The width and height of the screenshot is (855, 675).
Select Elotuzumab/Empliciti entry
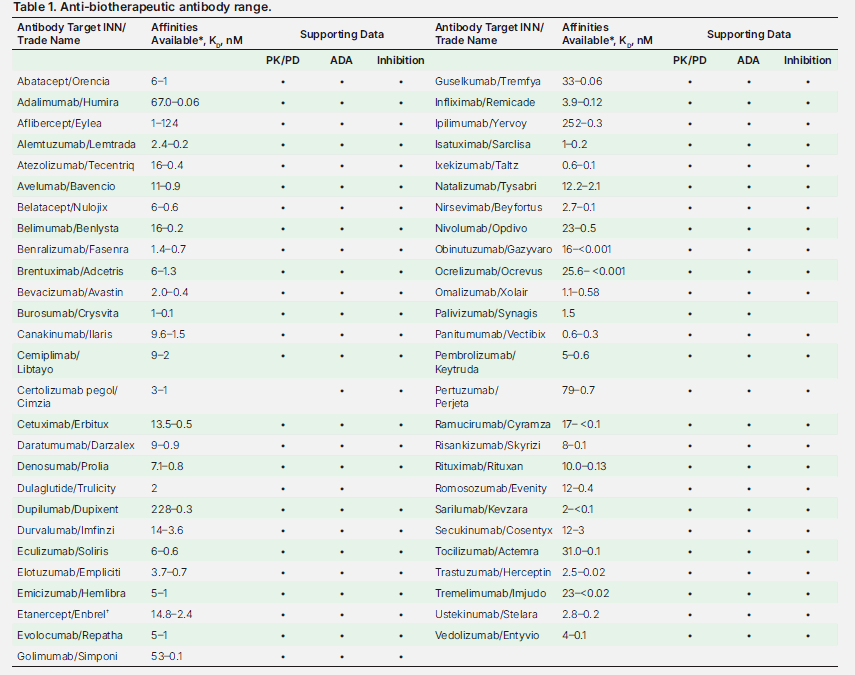point(69,572)
